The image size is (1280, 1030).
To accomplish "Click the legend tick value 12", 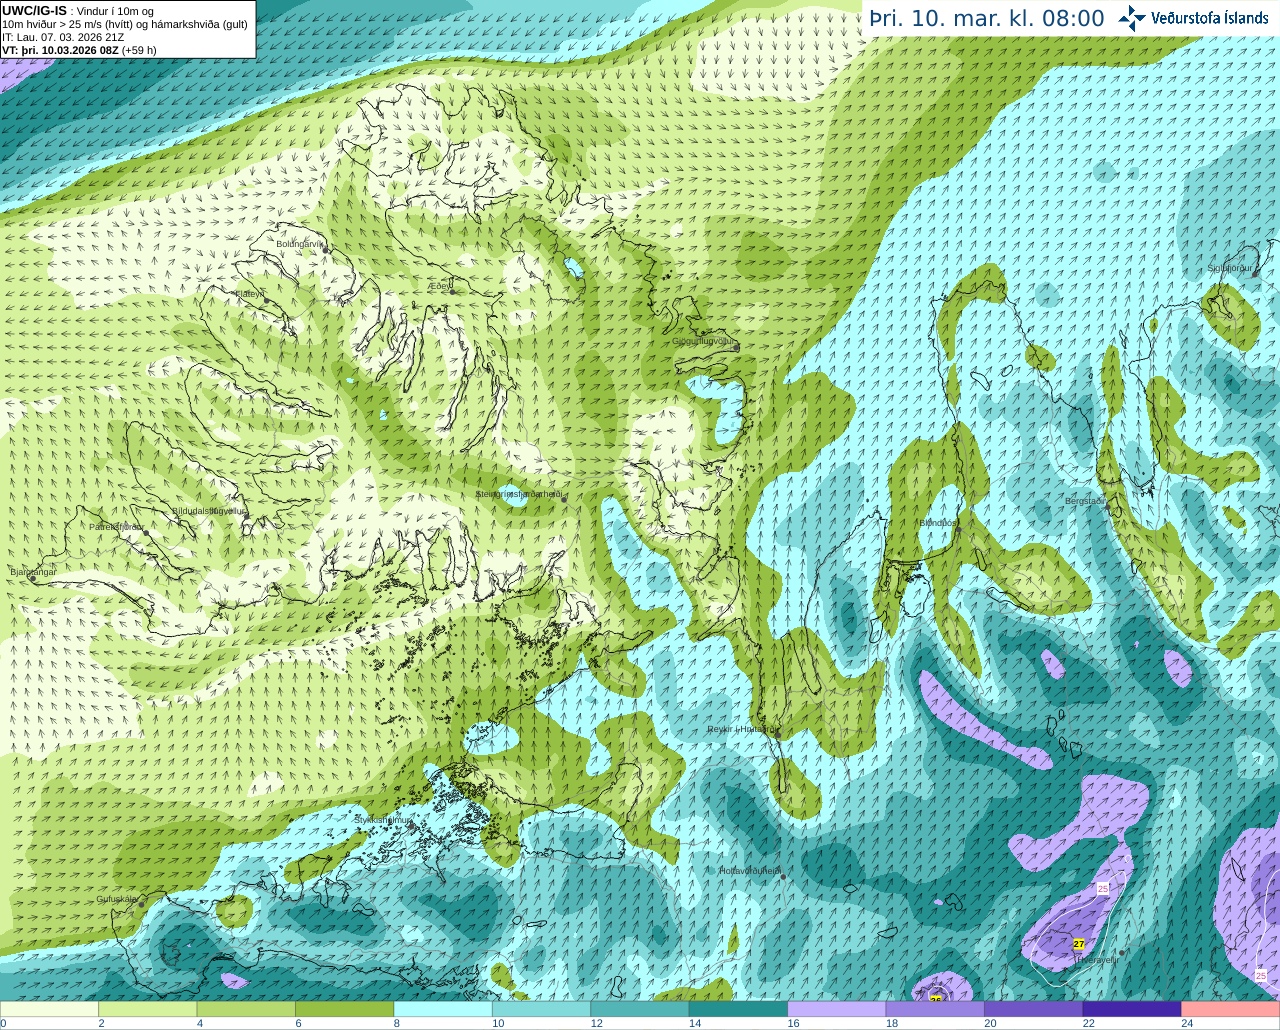I will (x=596, y=1023).
